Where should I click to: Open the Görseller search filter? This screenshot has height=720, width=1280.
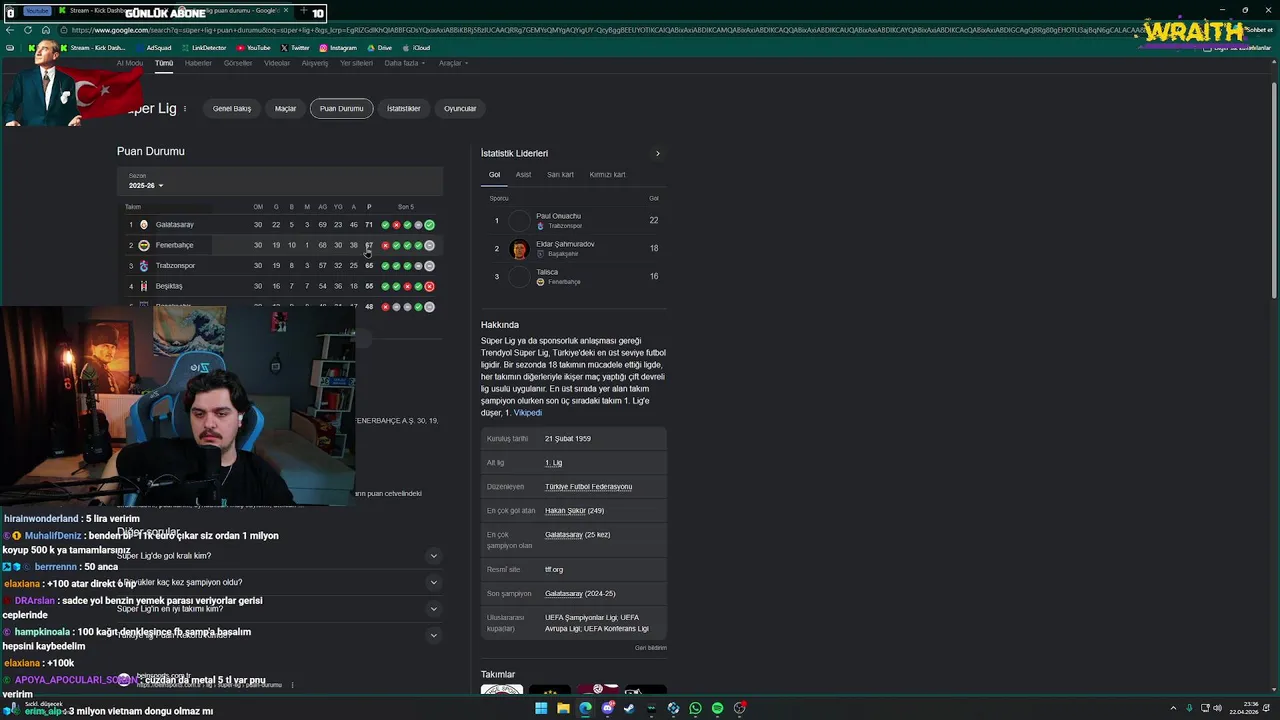point(238,63)
